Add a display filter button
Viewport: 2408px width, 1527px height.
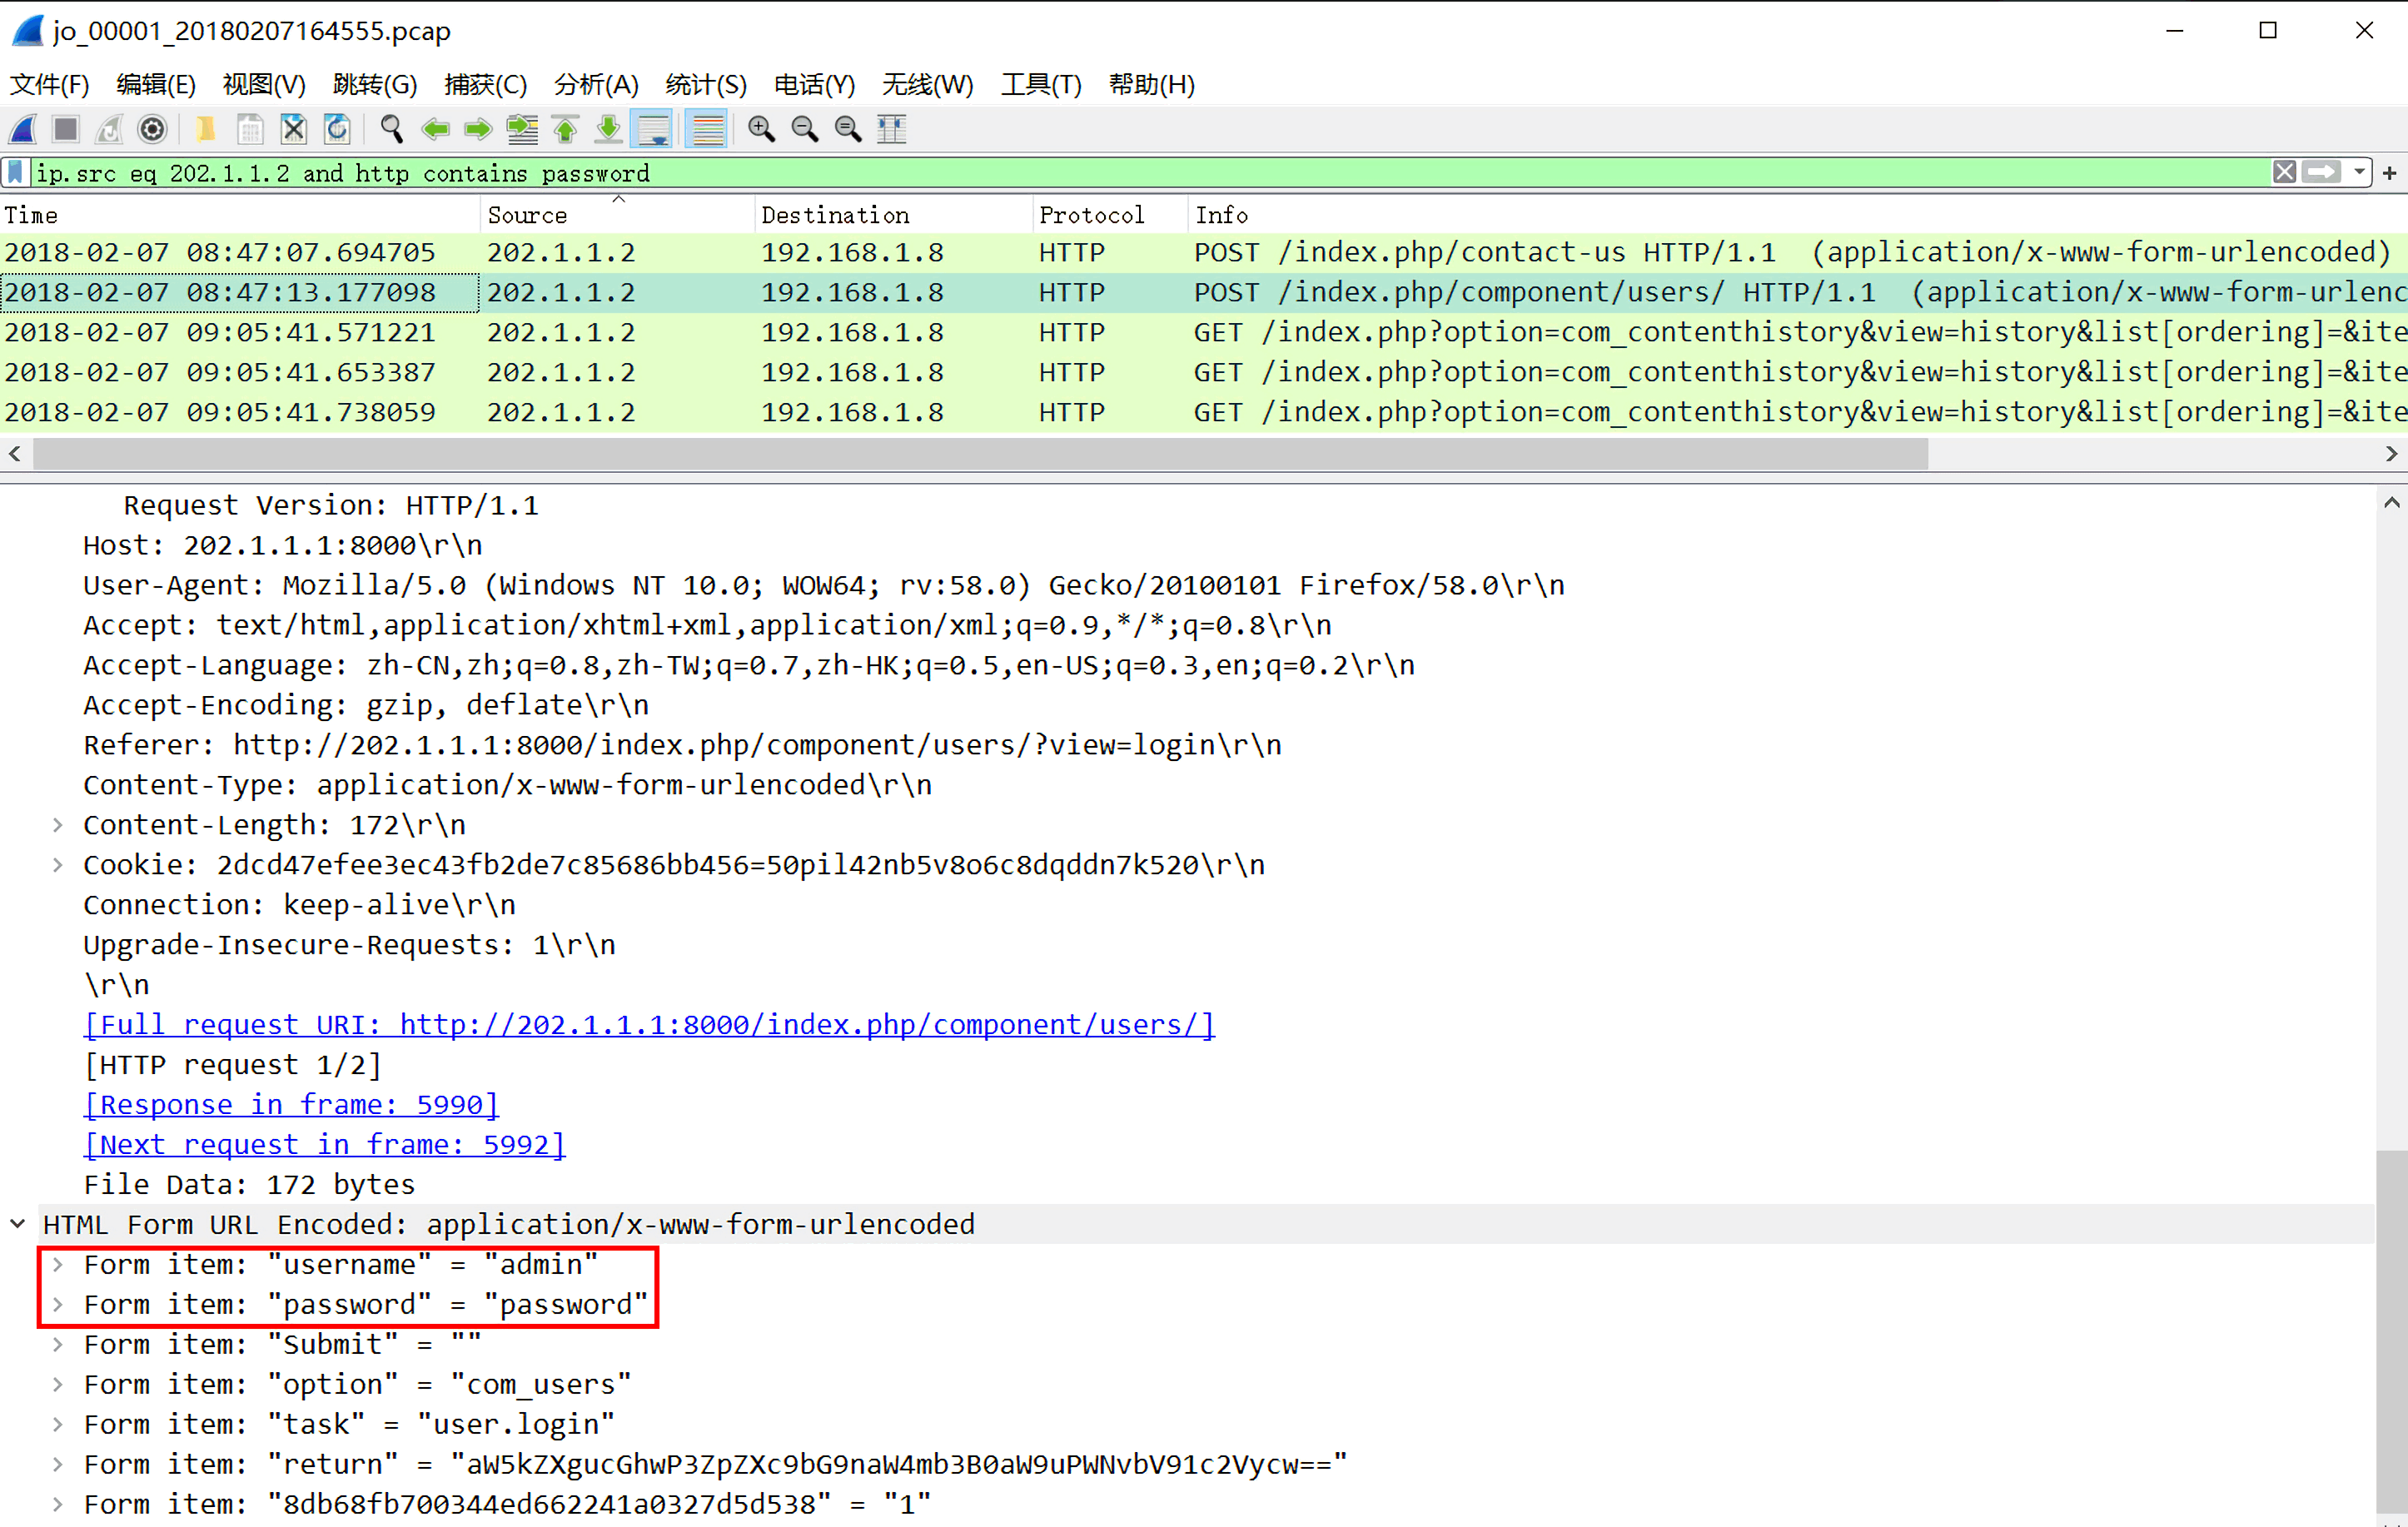tap(2390, 173)
